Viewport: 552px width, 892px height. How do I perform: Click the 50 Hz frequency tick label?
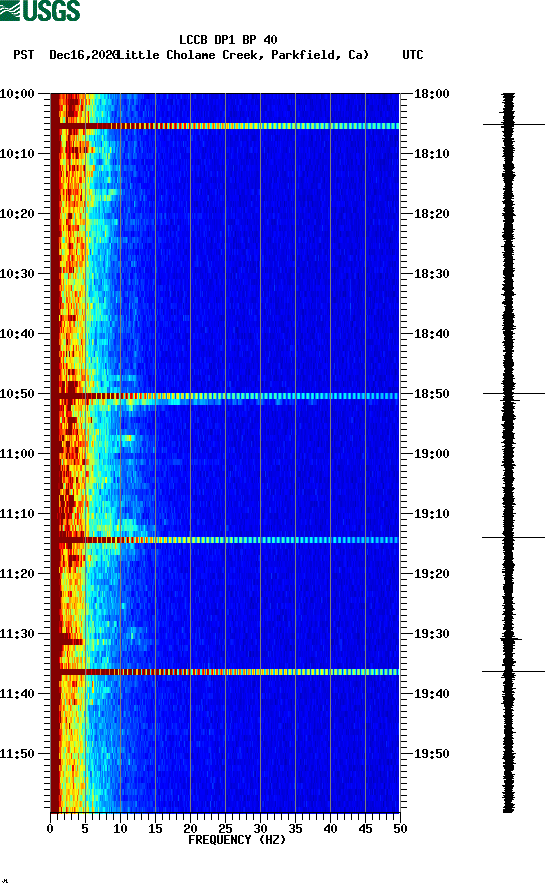pos(400,829)
